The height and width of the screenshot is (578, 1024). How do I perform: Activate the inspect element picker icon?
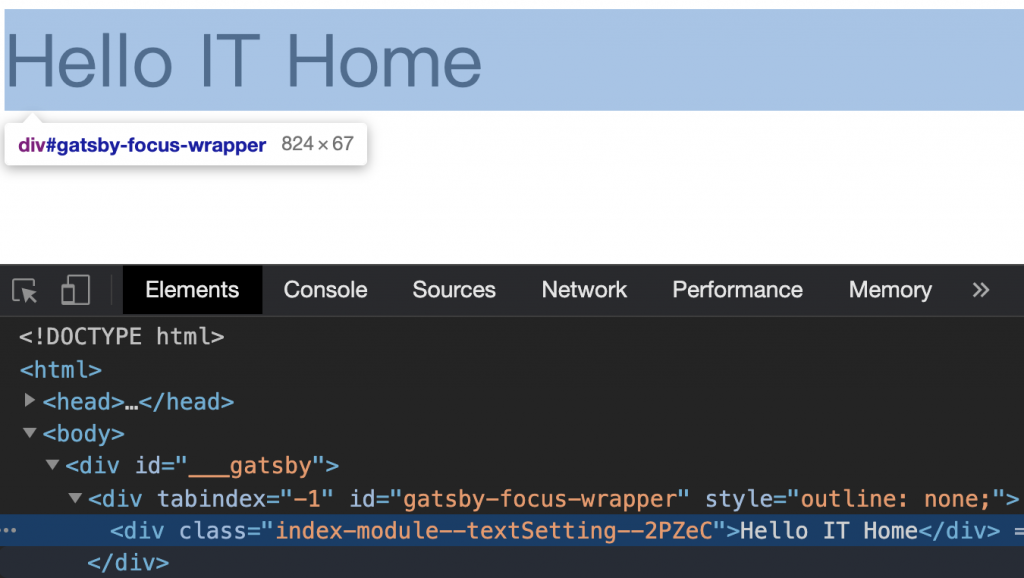(25, 290)
